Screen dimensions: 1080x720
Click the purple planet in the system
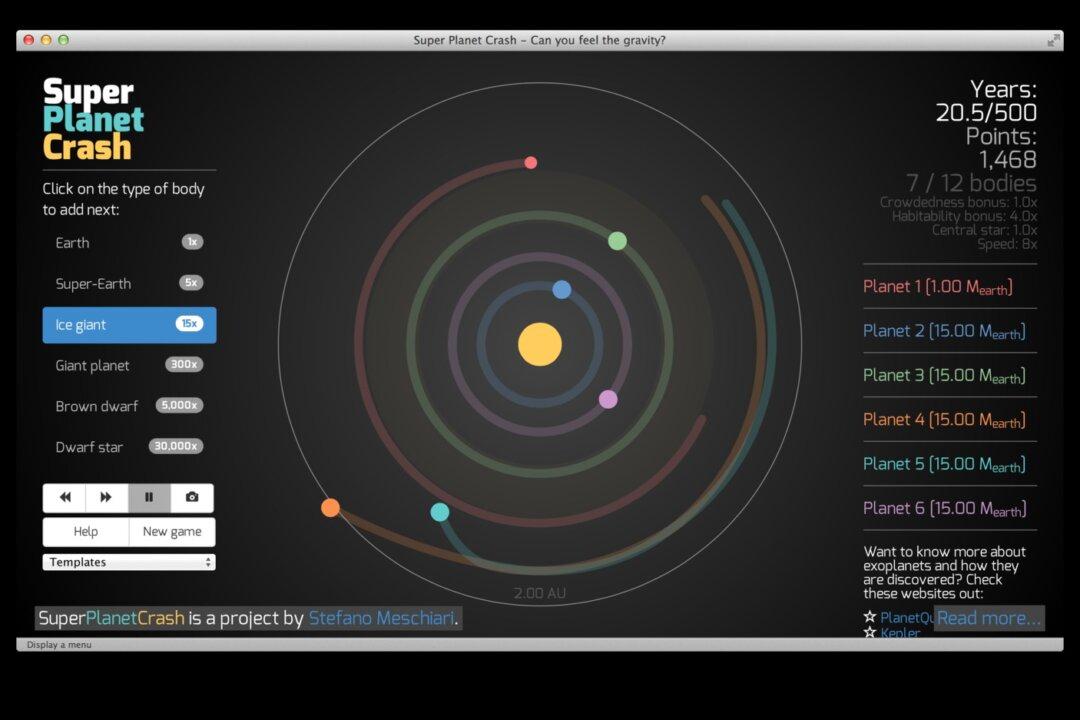pos(607,398)
